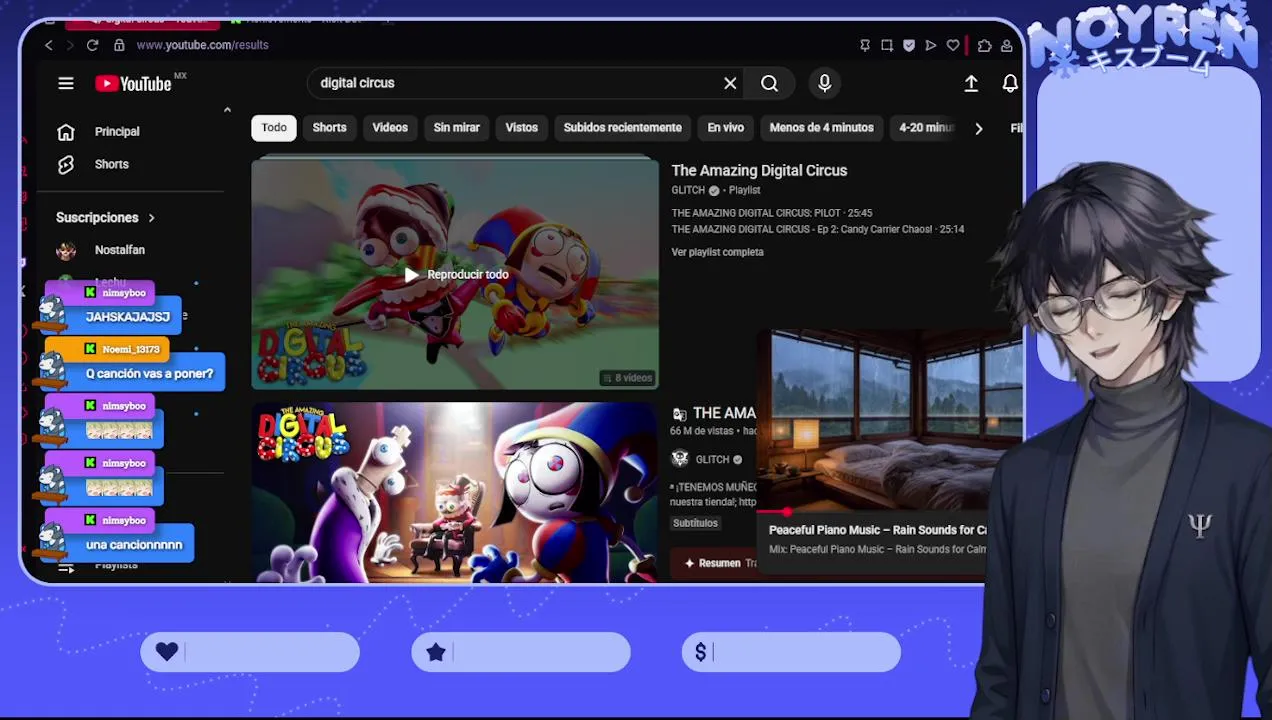
Task: Open the second Digital Circus video thumbnail
Action: pyautogui.click(x=455, y=492)
